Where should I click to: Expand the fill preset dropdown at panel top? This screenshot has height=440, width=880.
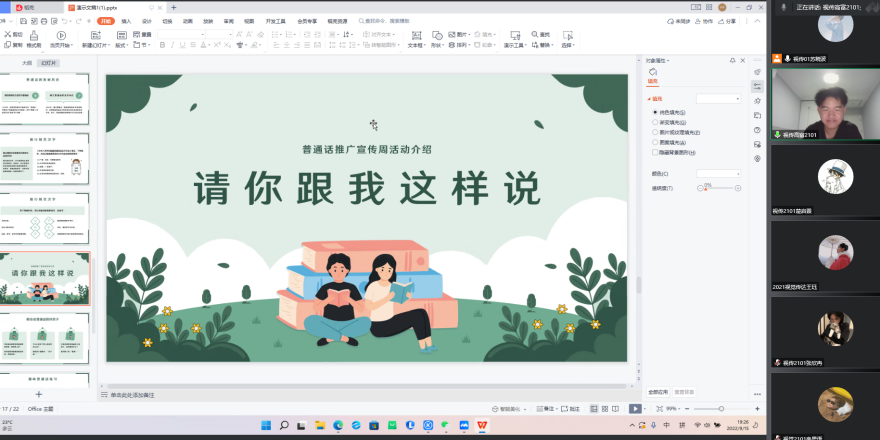point(719,99)
